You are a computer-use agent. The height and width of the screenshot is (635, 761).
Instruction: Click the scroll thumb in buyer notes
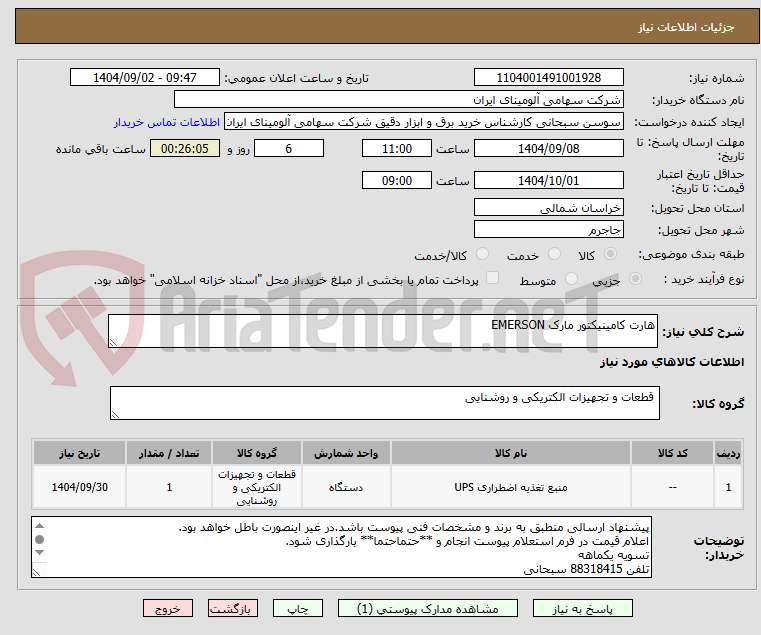tap(40, 539)
